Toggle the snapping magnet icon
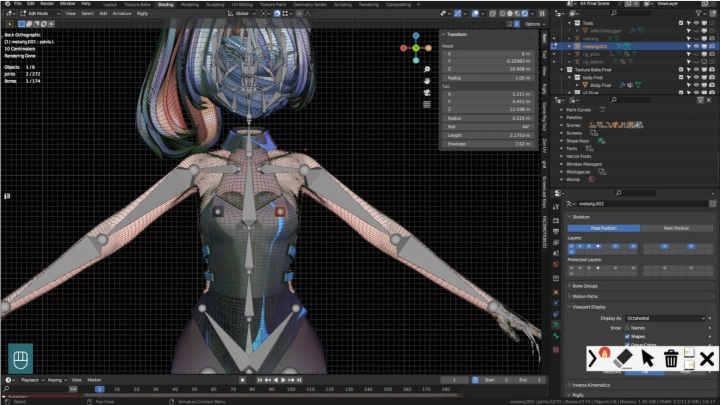This screenshot has width=720, height=405. 277,14
